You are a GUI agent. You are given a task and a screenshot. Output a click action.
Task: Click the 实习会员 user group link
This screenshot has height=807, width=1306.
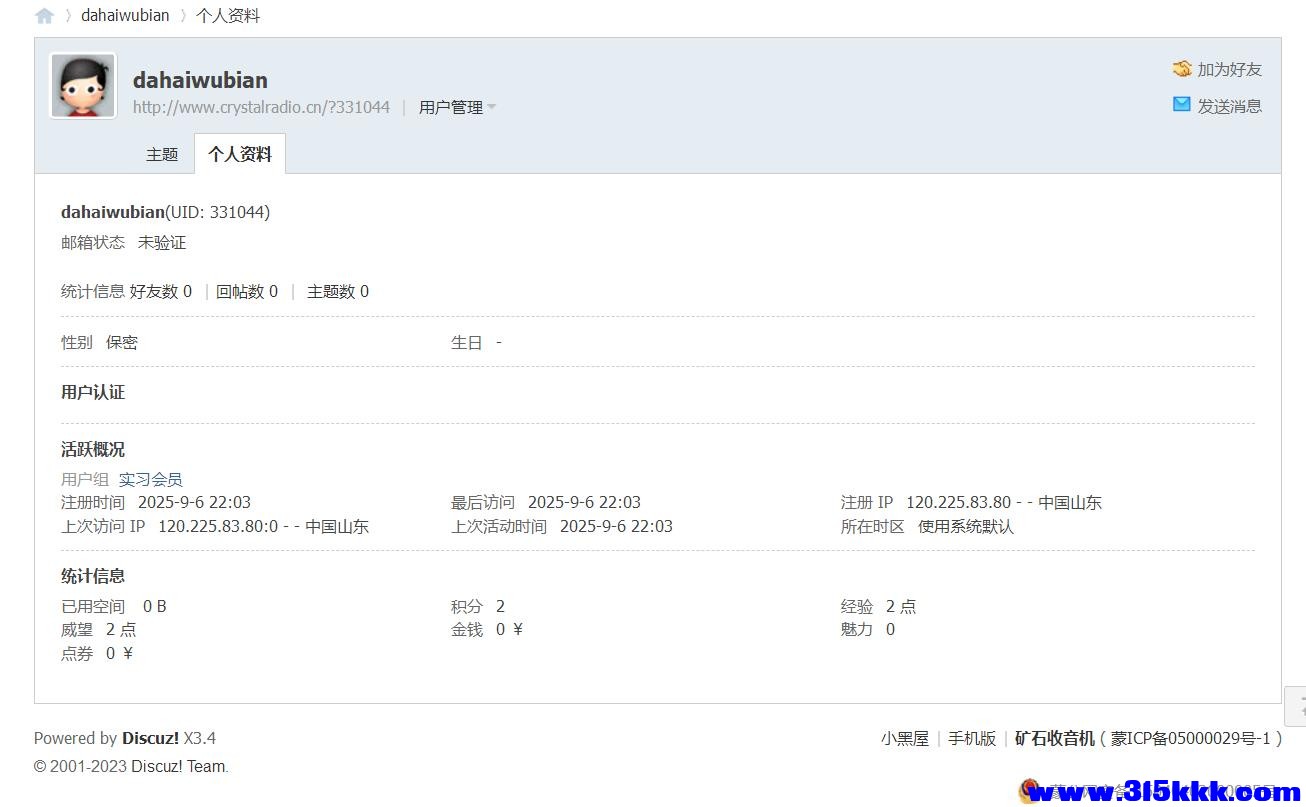click(150, 479)
